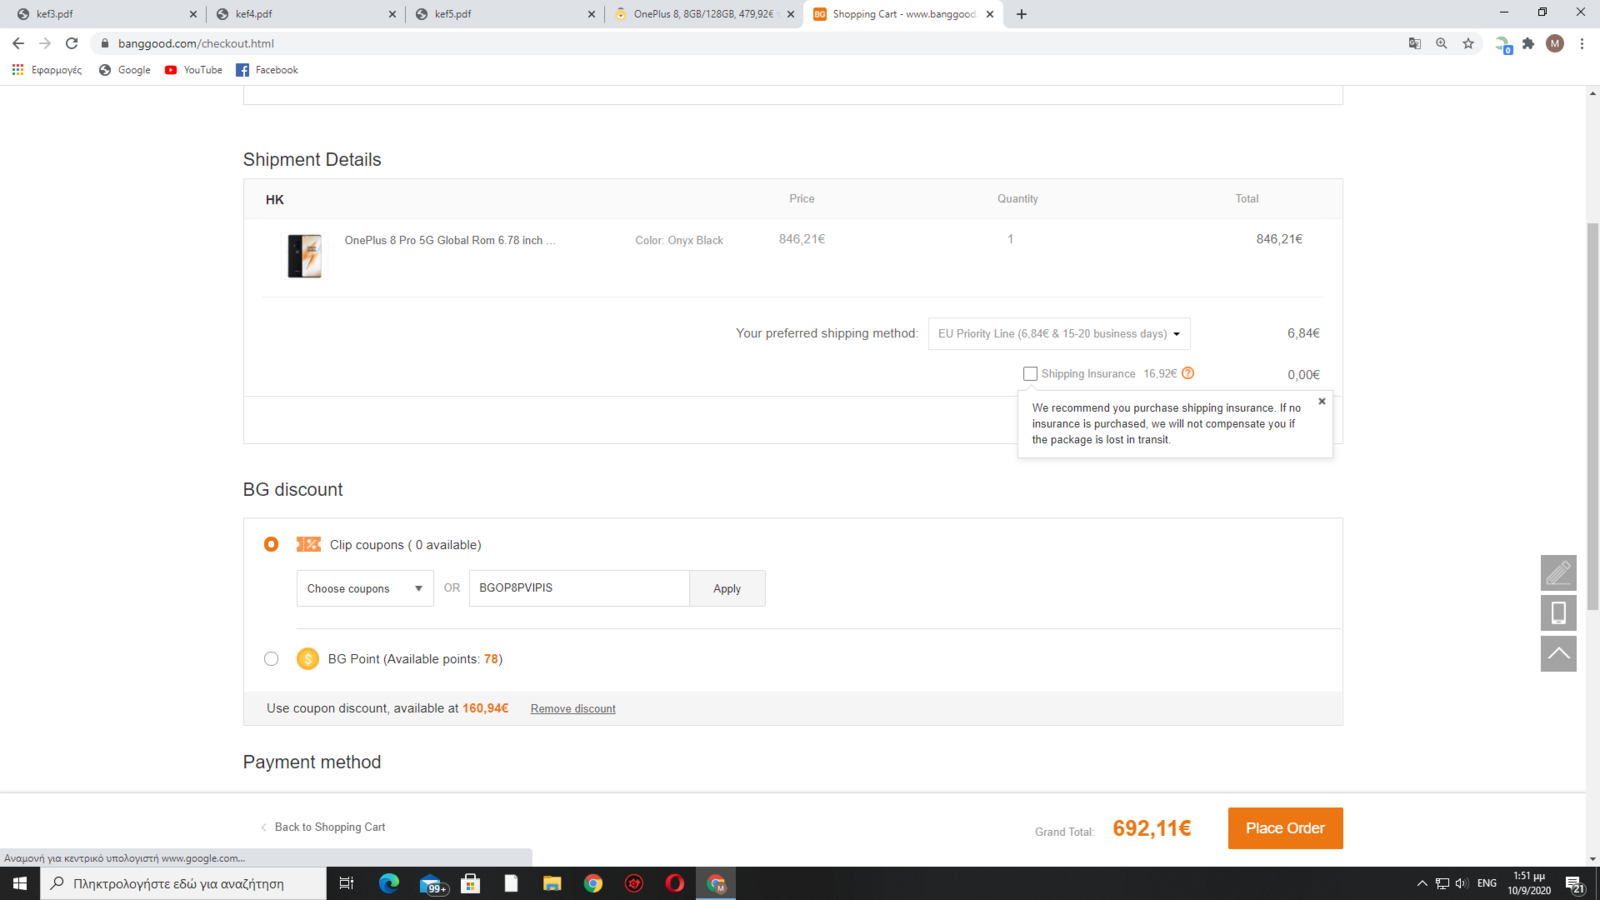The width and height of the screenshot is (1600, 900).
Task: Apply the entered coupon code
Action: point(727,588)
